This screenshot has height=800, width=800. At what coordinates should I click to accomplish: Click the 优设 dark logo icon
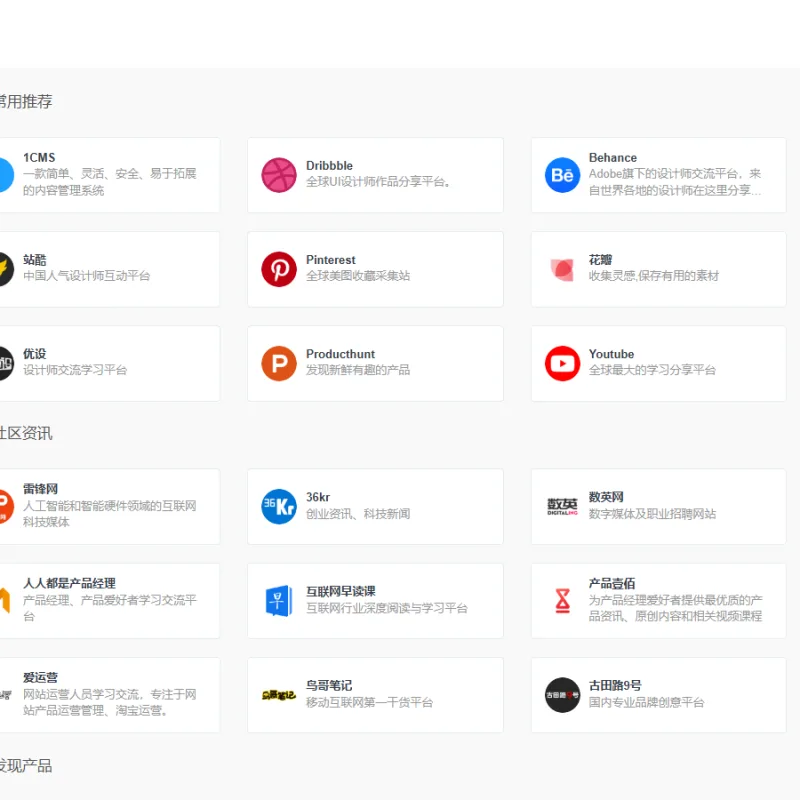click(6, 364)
